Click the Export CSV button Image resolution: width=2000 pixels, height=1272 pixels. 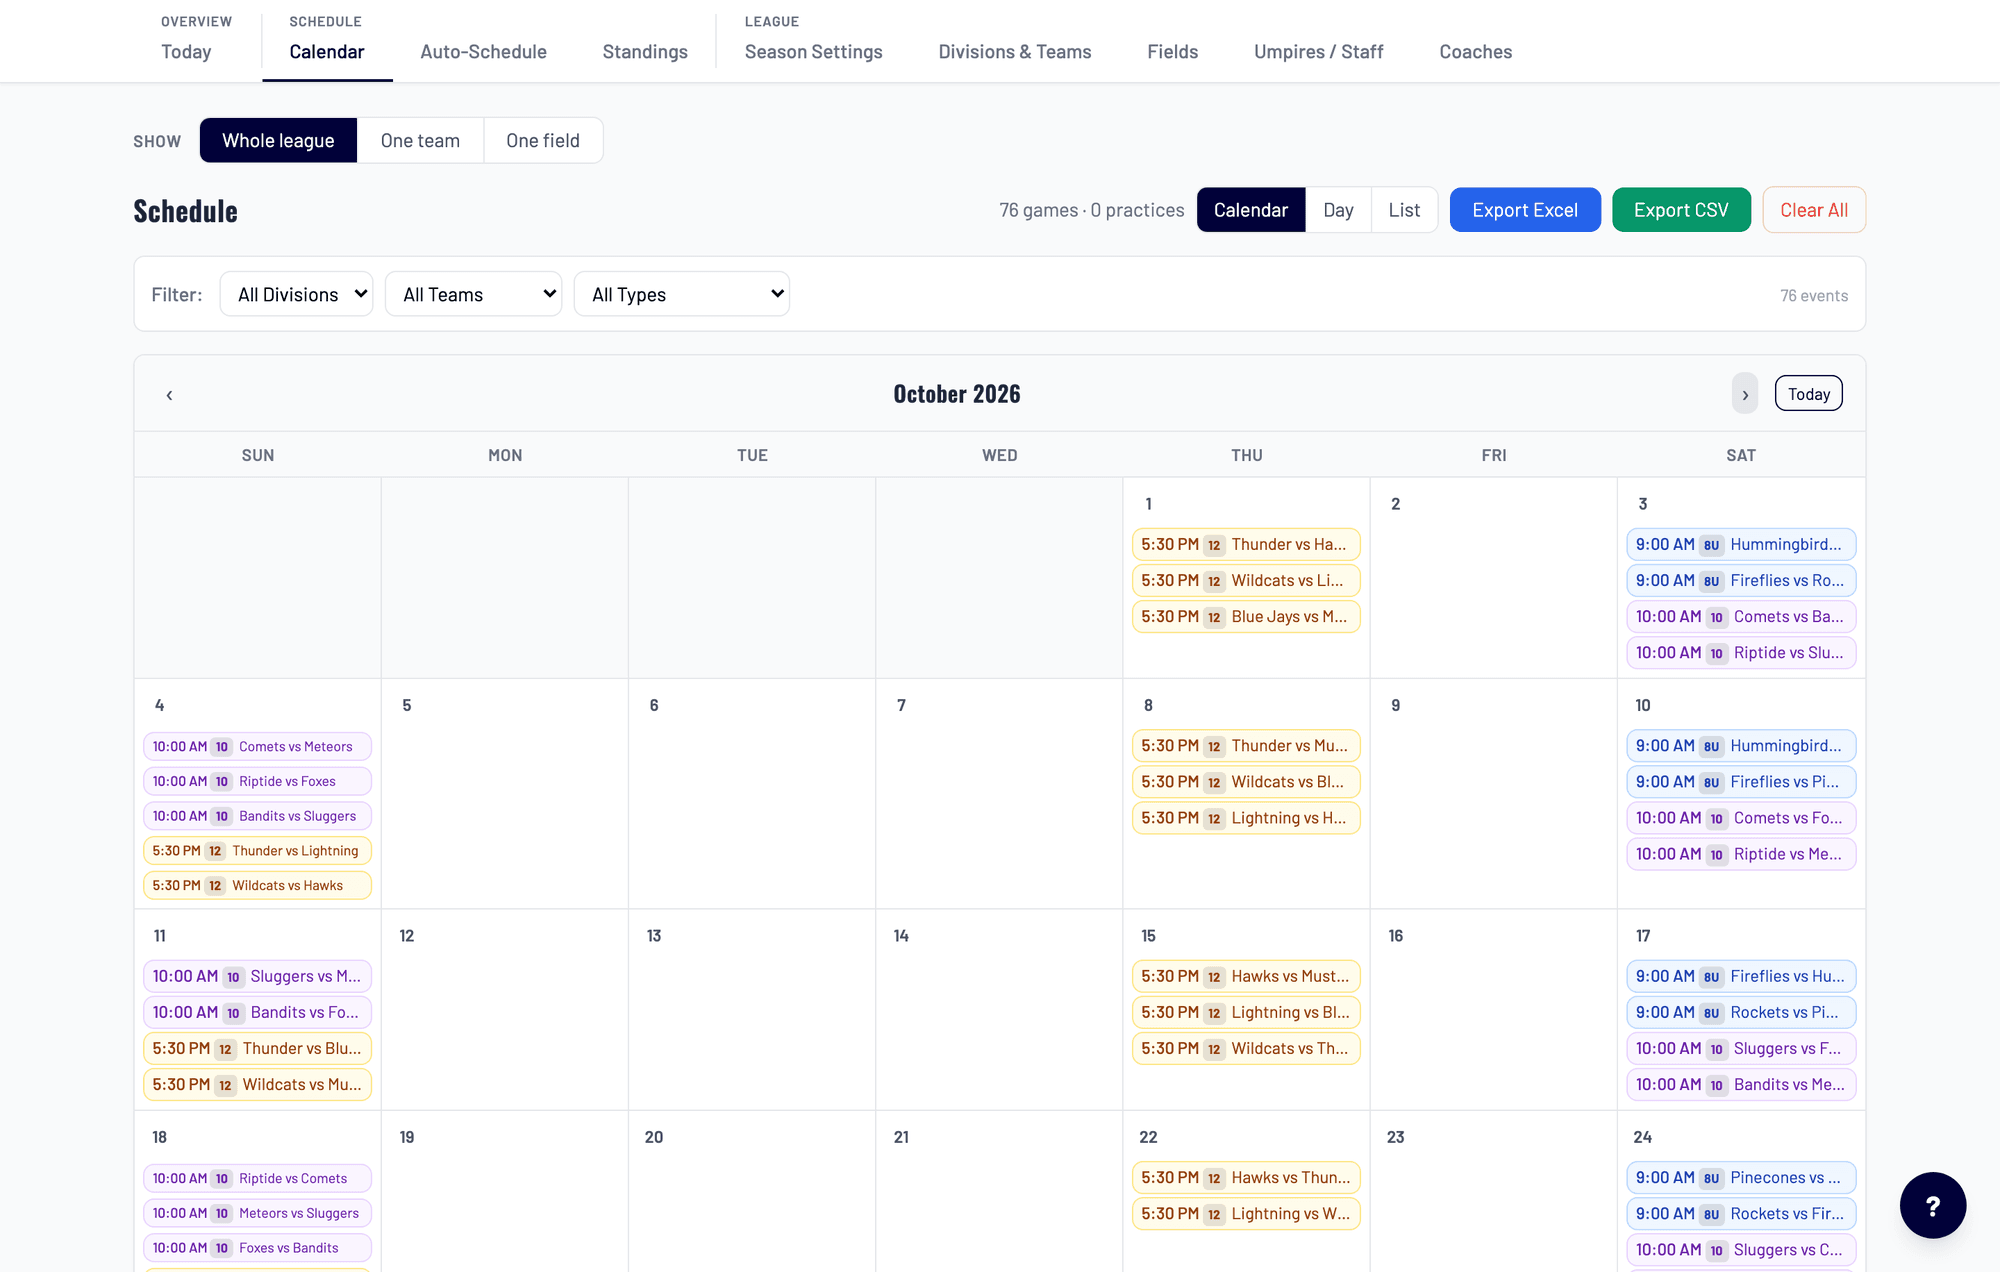(x=1681, y=210)
